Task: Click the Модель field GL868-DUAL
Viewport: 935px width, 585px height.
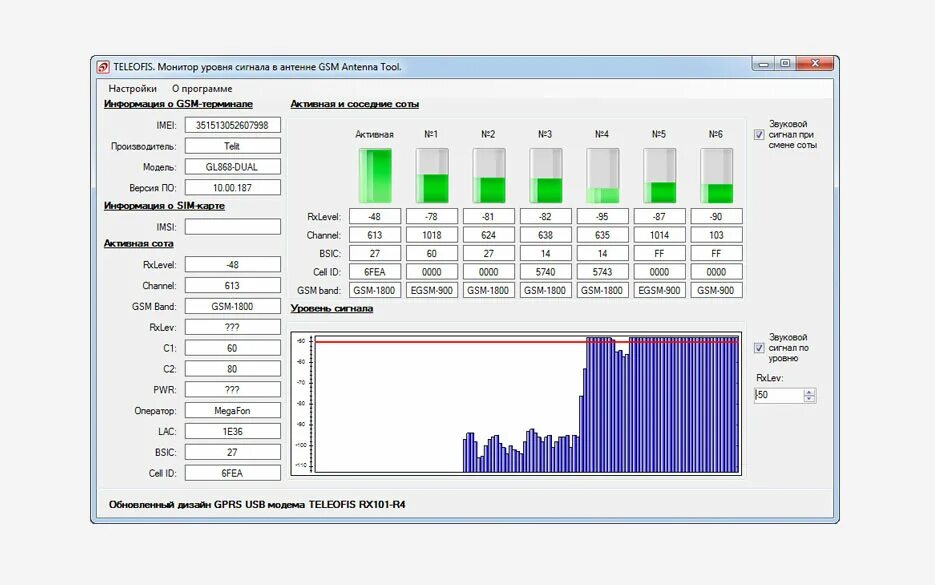Action: point(233,167)
